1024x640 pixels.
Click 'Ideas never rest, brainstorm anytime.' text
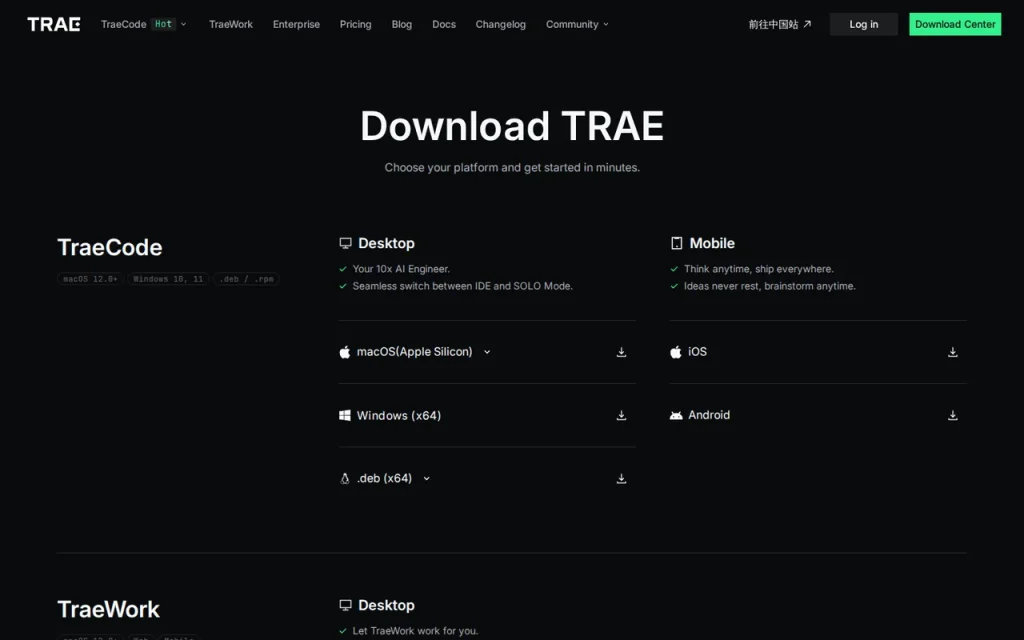pyautogui.click(x=769, y=286)
